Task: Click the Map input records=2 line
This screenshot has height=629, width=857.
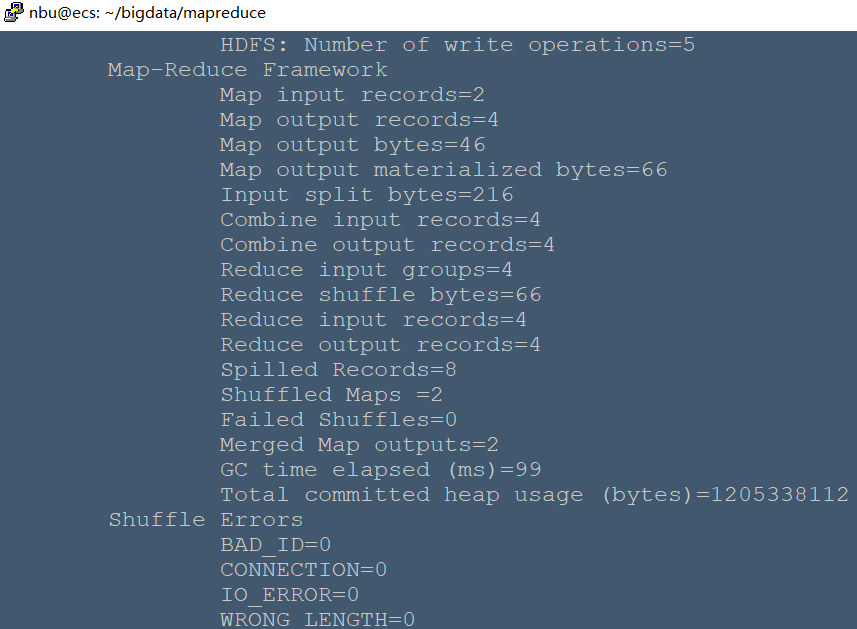Action: tap(352, 95)
